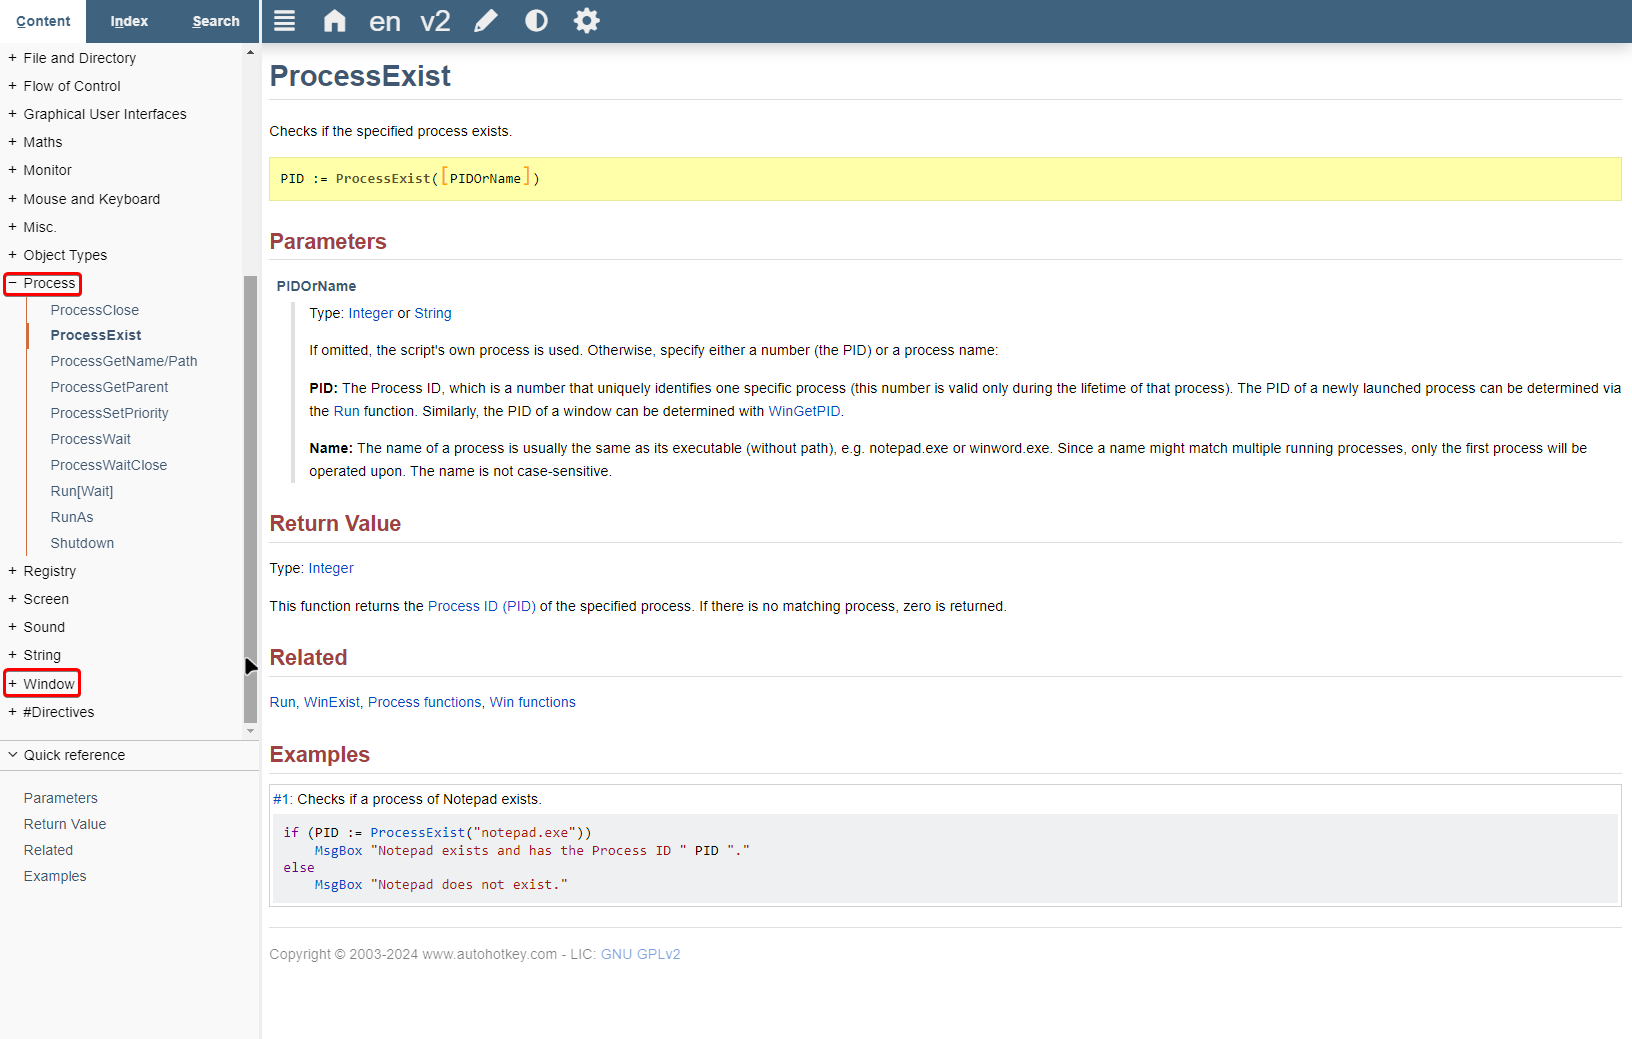Expand Object Types section
Viewport: 1632px width, 1039px height.
click(65, 255)
